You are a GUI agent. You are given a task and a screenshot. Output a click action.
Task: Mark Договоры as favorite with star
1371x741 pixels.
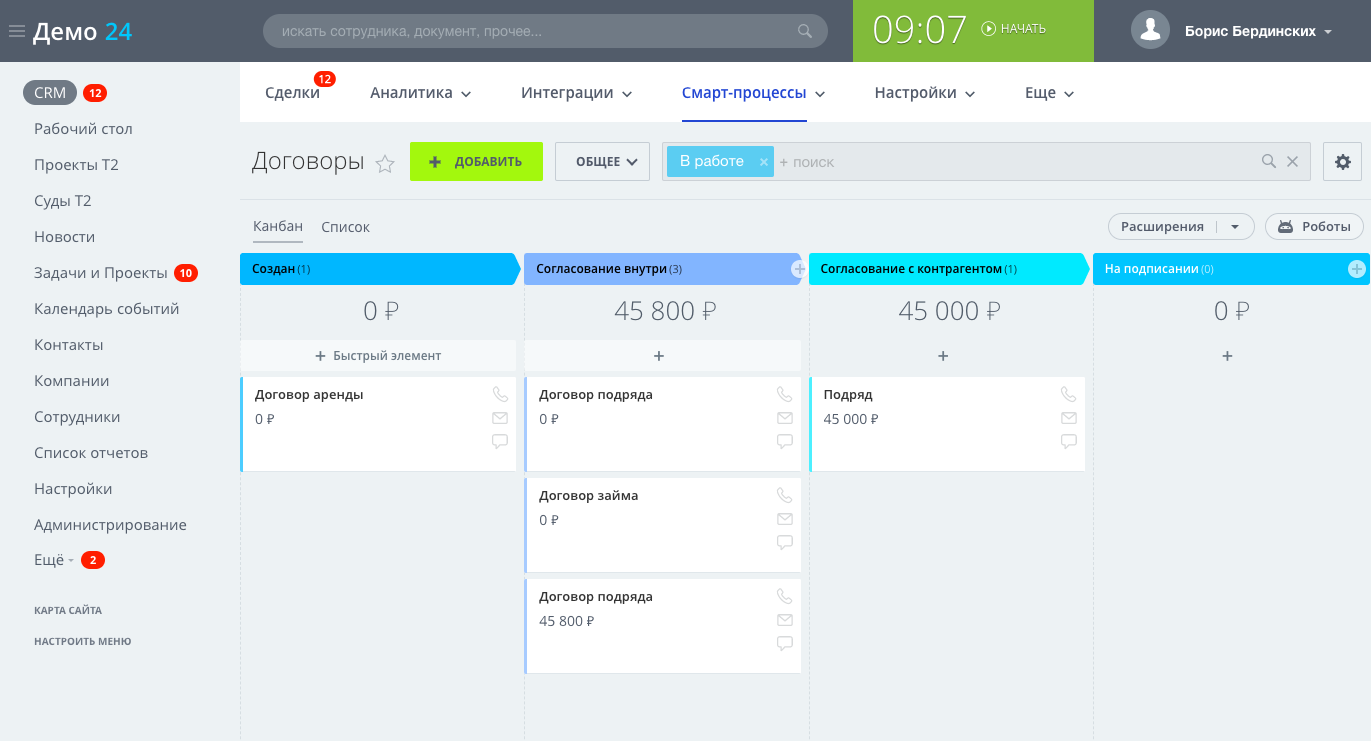[385, 164]
